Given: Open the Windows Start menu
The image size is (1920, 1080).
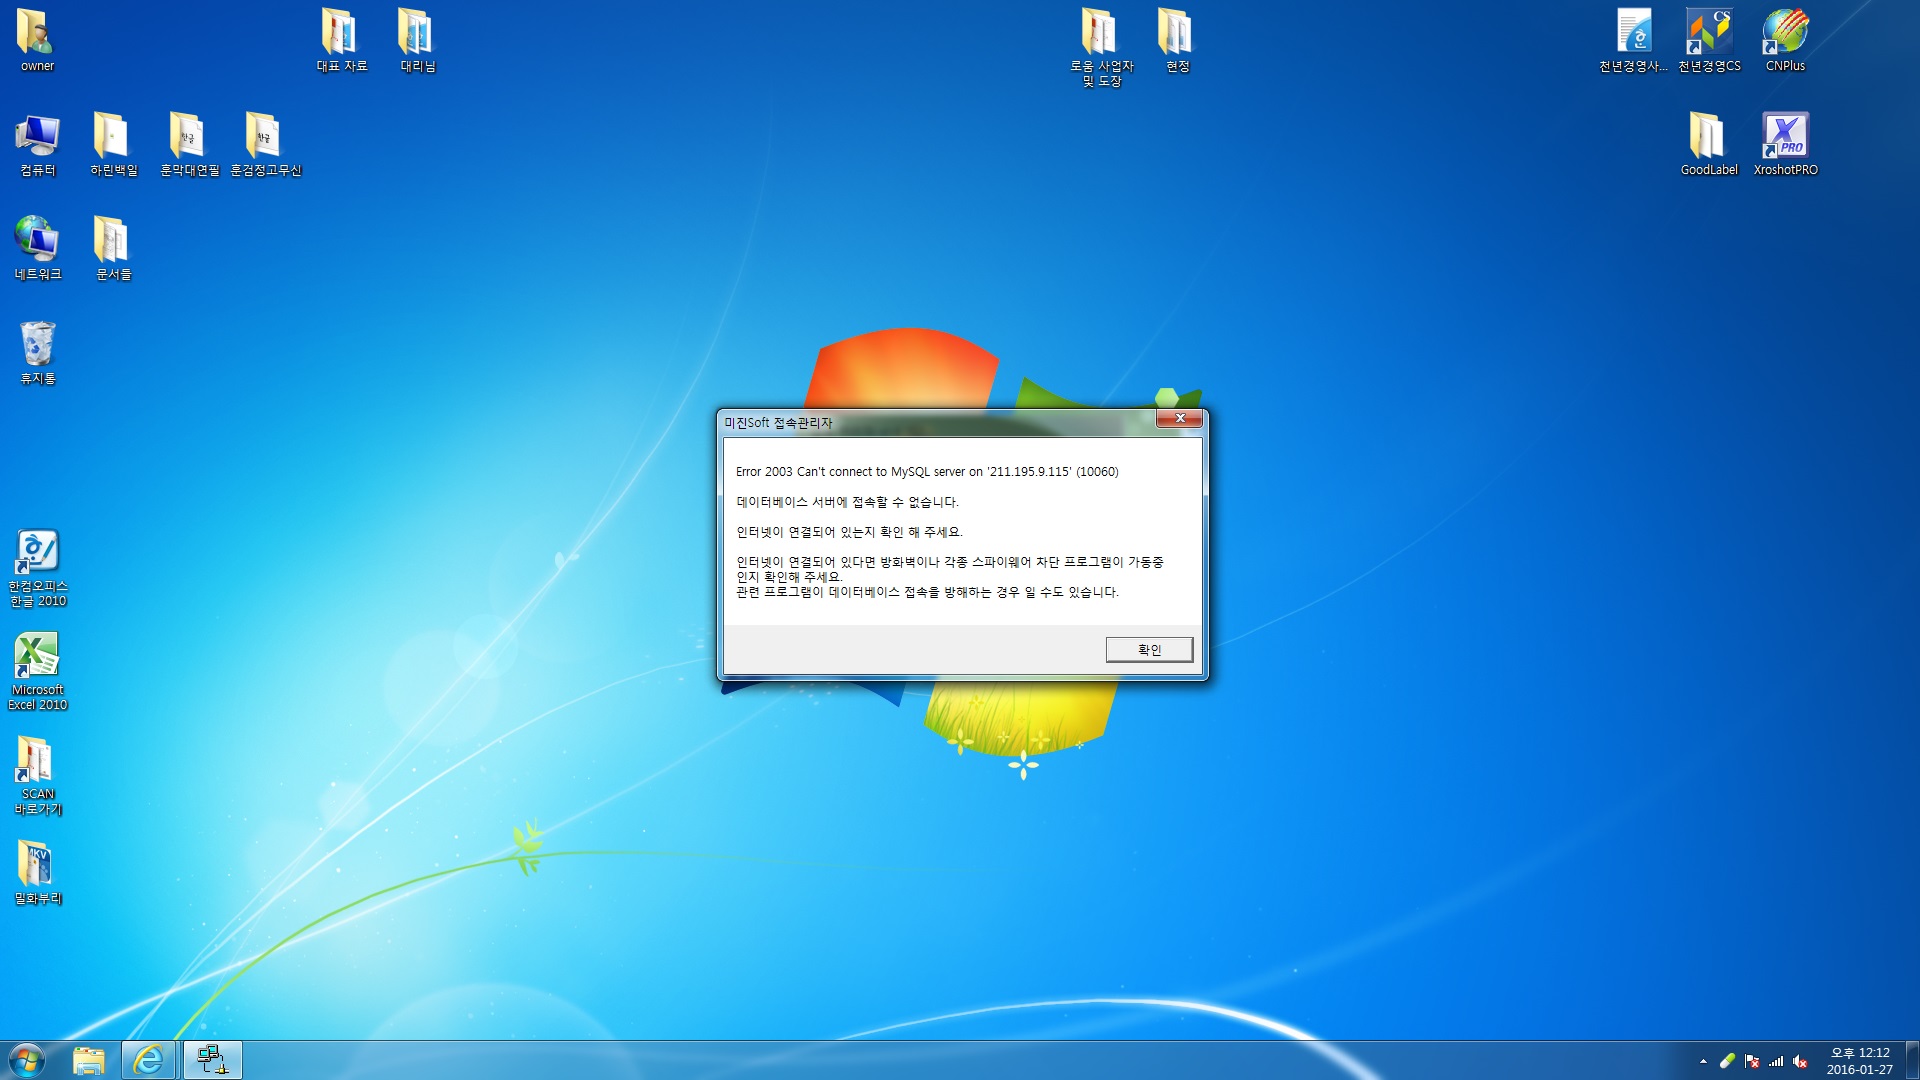Looking at the screenshot, I should point(27,1060).
